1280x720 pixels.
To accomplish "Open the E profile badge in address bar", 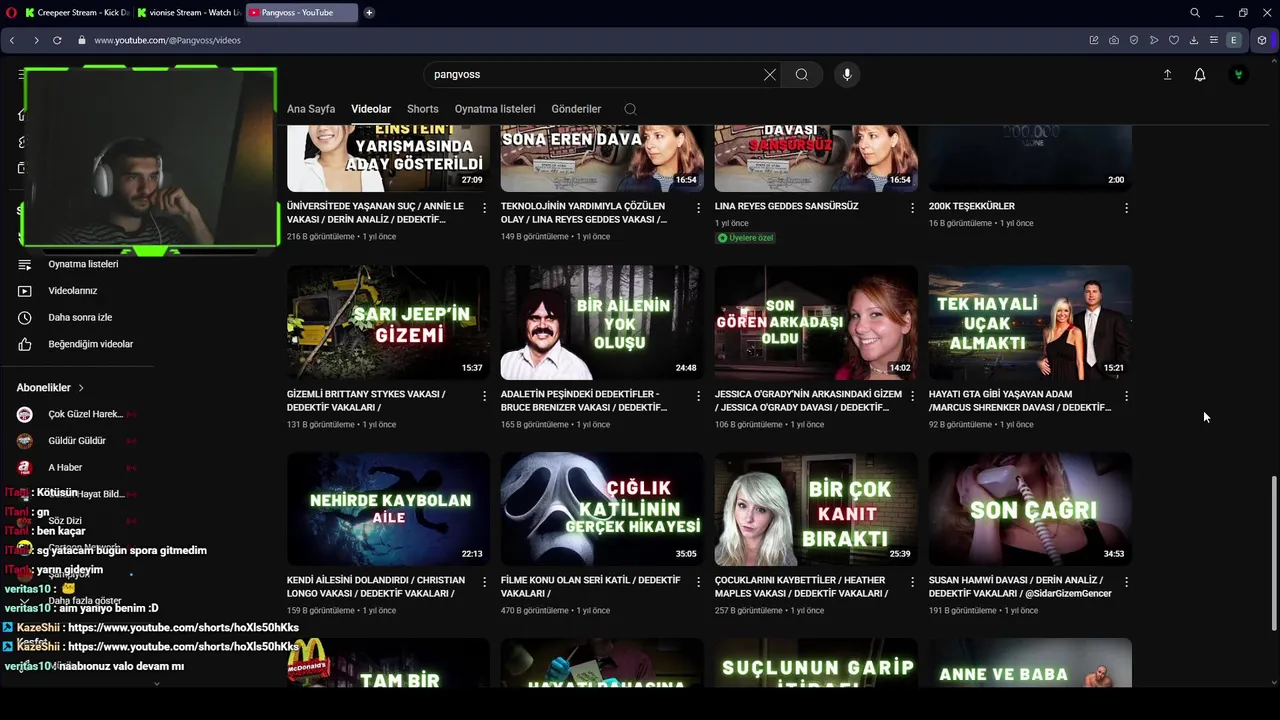I will click(1234, 40).
